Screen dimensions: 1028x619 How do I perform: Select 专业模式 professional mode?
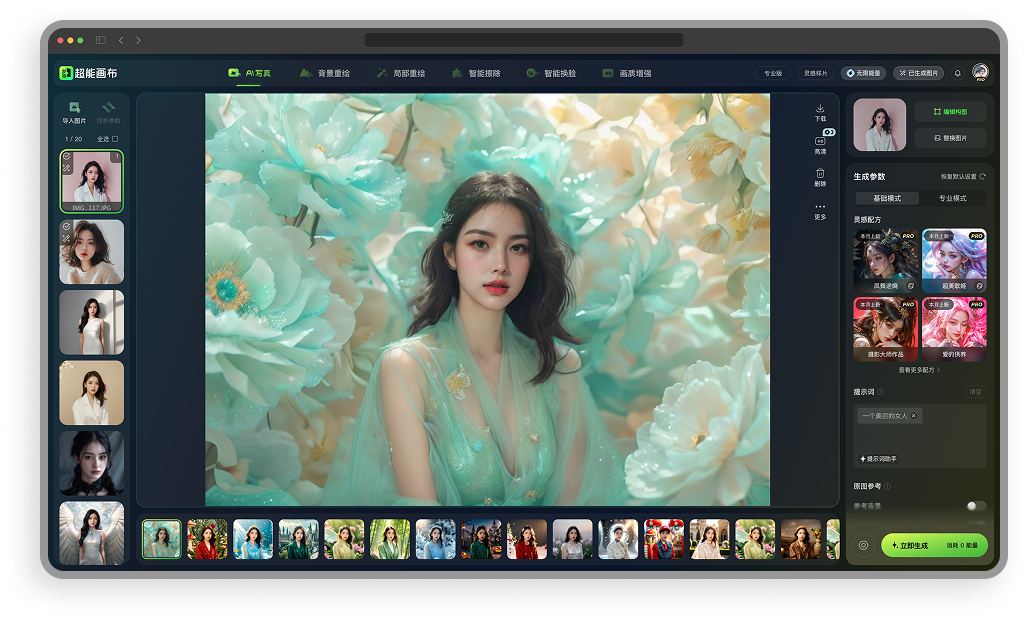pyautogui.click(x=953, y=198)
